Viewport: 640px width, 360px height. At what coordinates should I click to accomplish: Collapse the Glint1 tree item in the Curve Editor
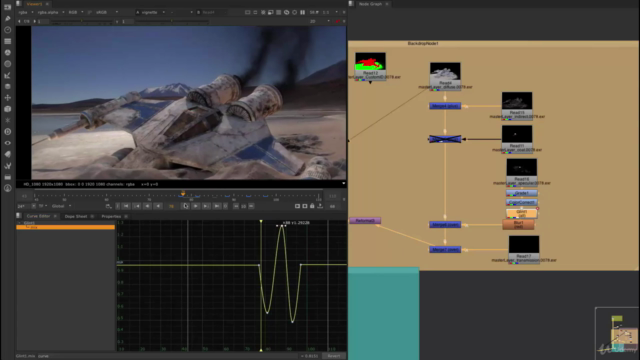[x=20, y=223]
